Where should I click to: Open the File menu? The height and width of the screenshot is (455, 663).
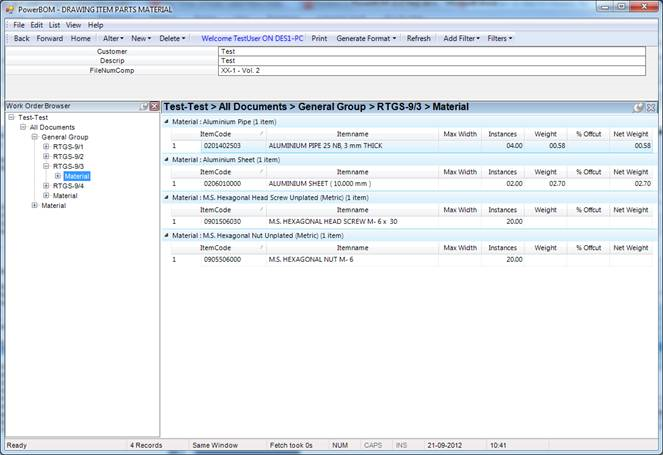[19, 24]
